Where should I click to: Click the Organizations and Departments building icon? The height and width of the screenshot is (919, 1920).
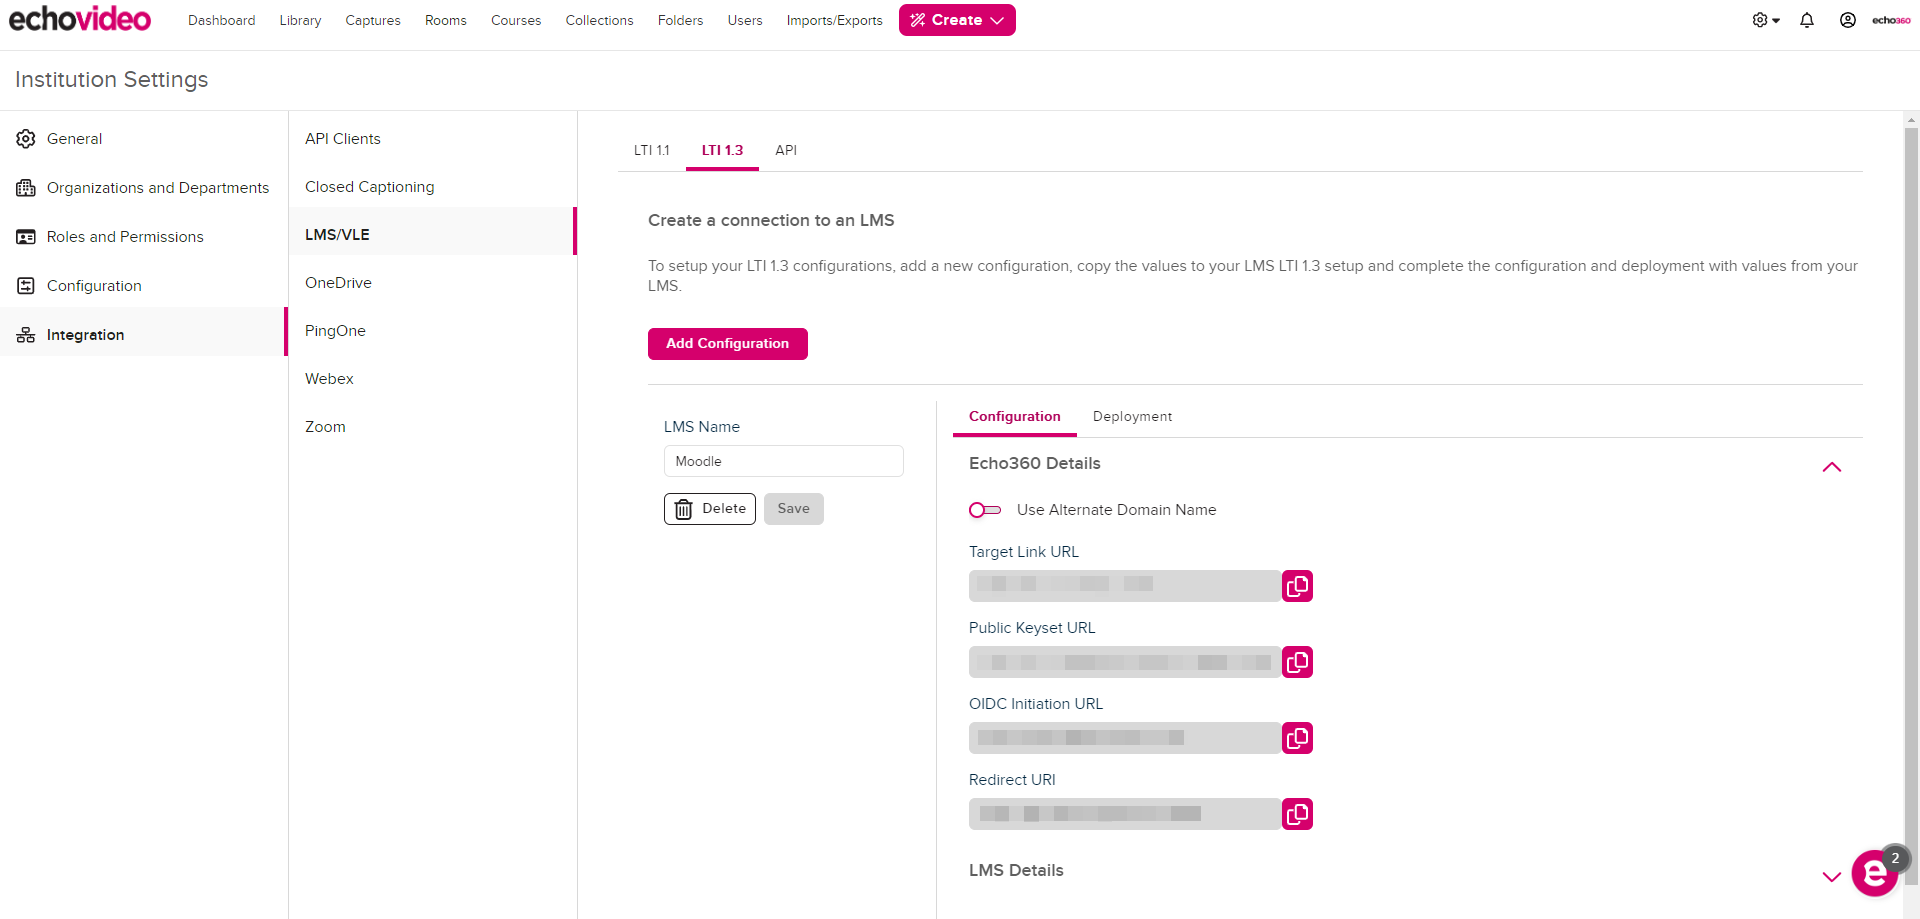[x=26, y=188]
